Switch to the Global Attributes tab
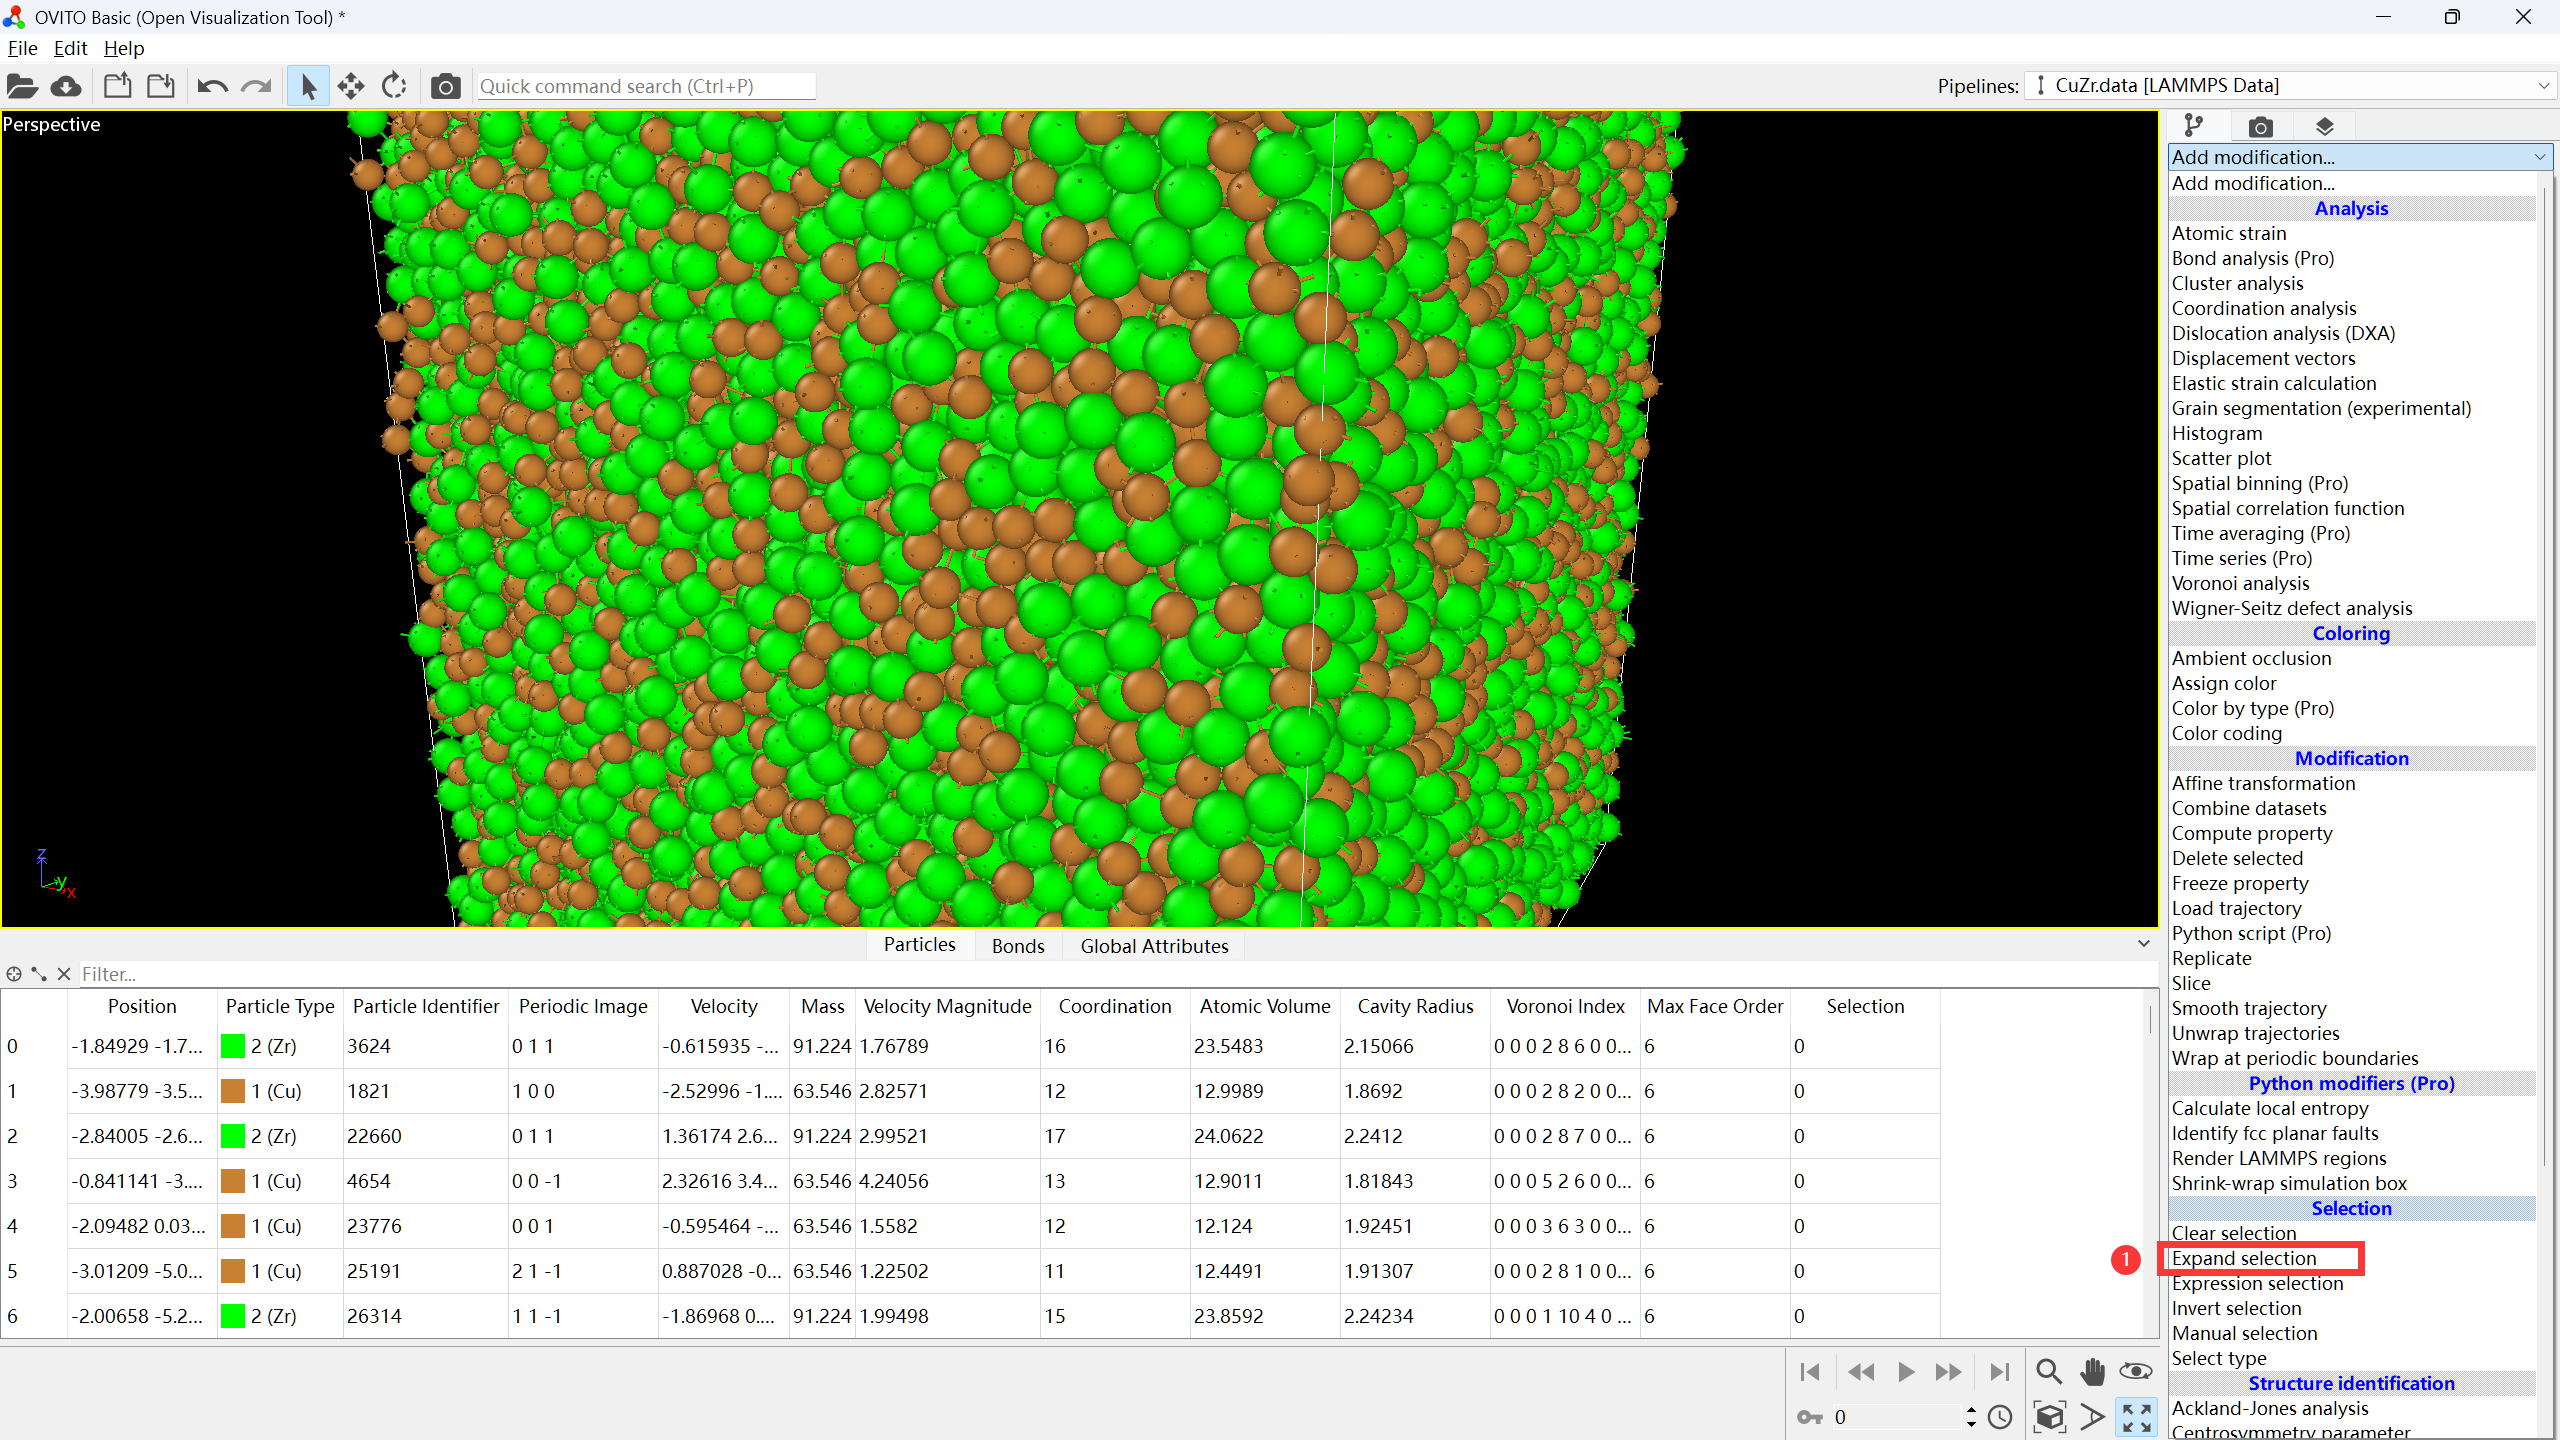 [1154, 946]
